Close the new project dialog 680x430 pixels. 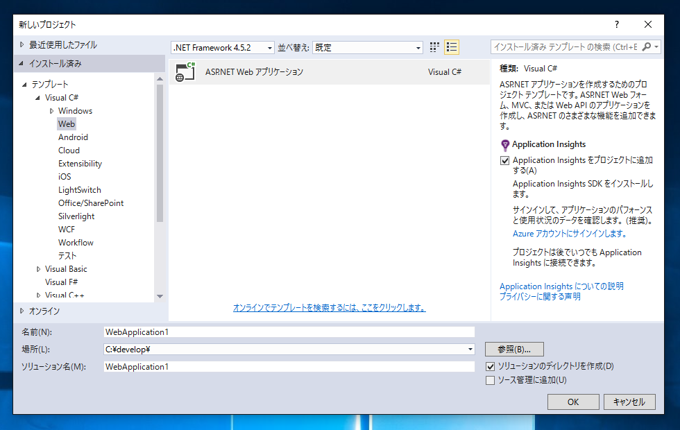[x=648, y=25]
